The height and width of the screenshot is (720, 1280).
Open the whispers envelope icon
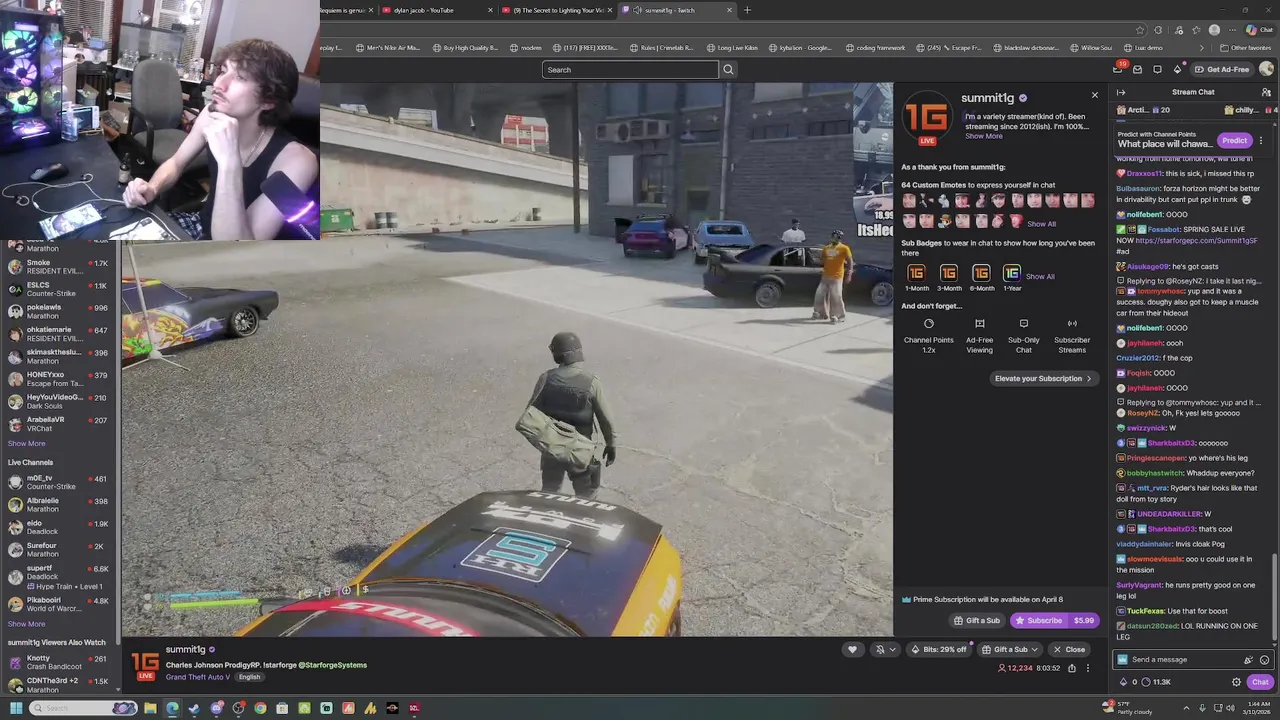click(1138, 69)
